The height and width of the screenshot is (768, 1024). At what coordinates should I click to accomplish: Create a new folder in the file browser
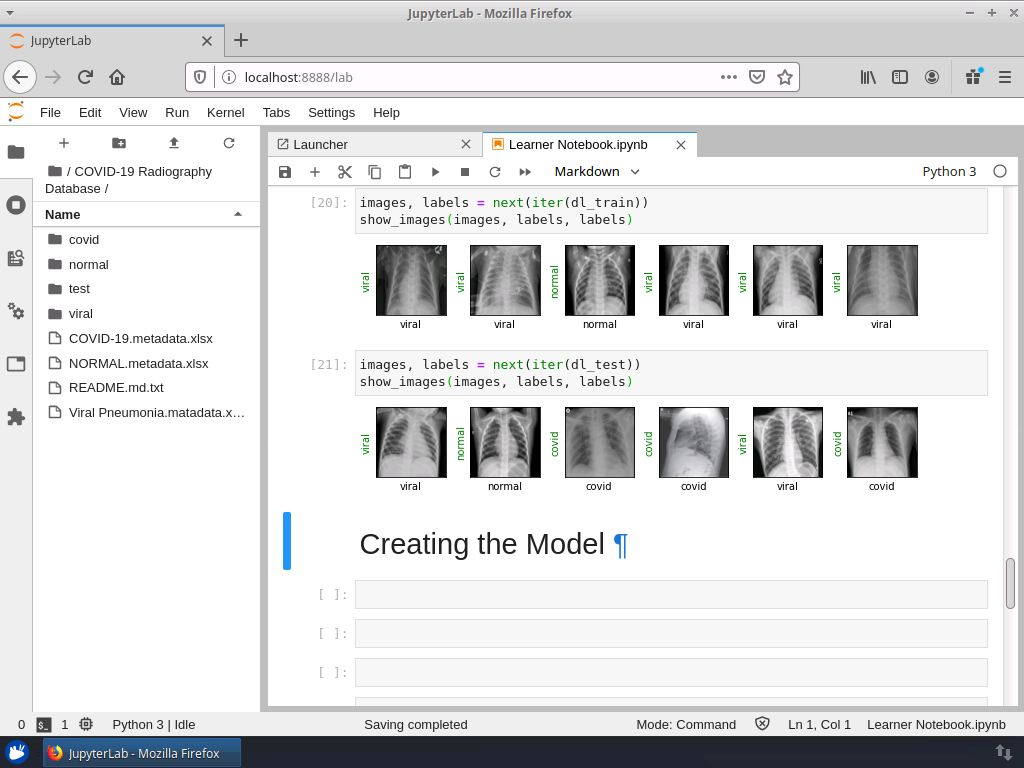pos(119,143)
